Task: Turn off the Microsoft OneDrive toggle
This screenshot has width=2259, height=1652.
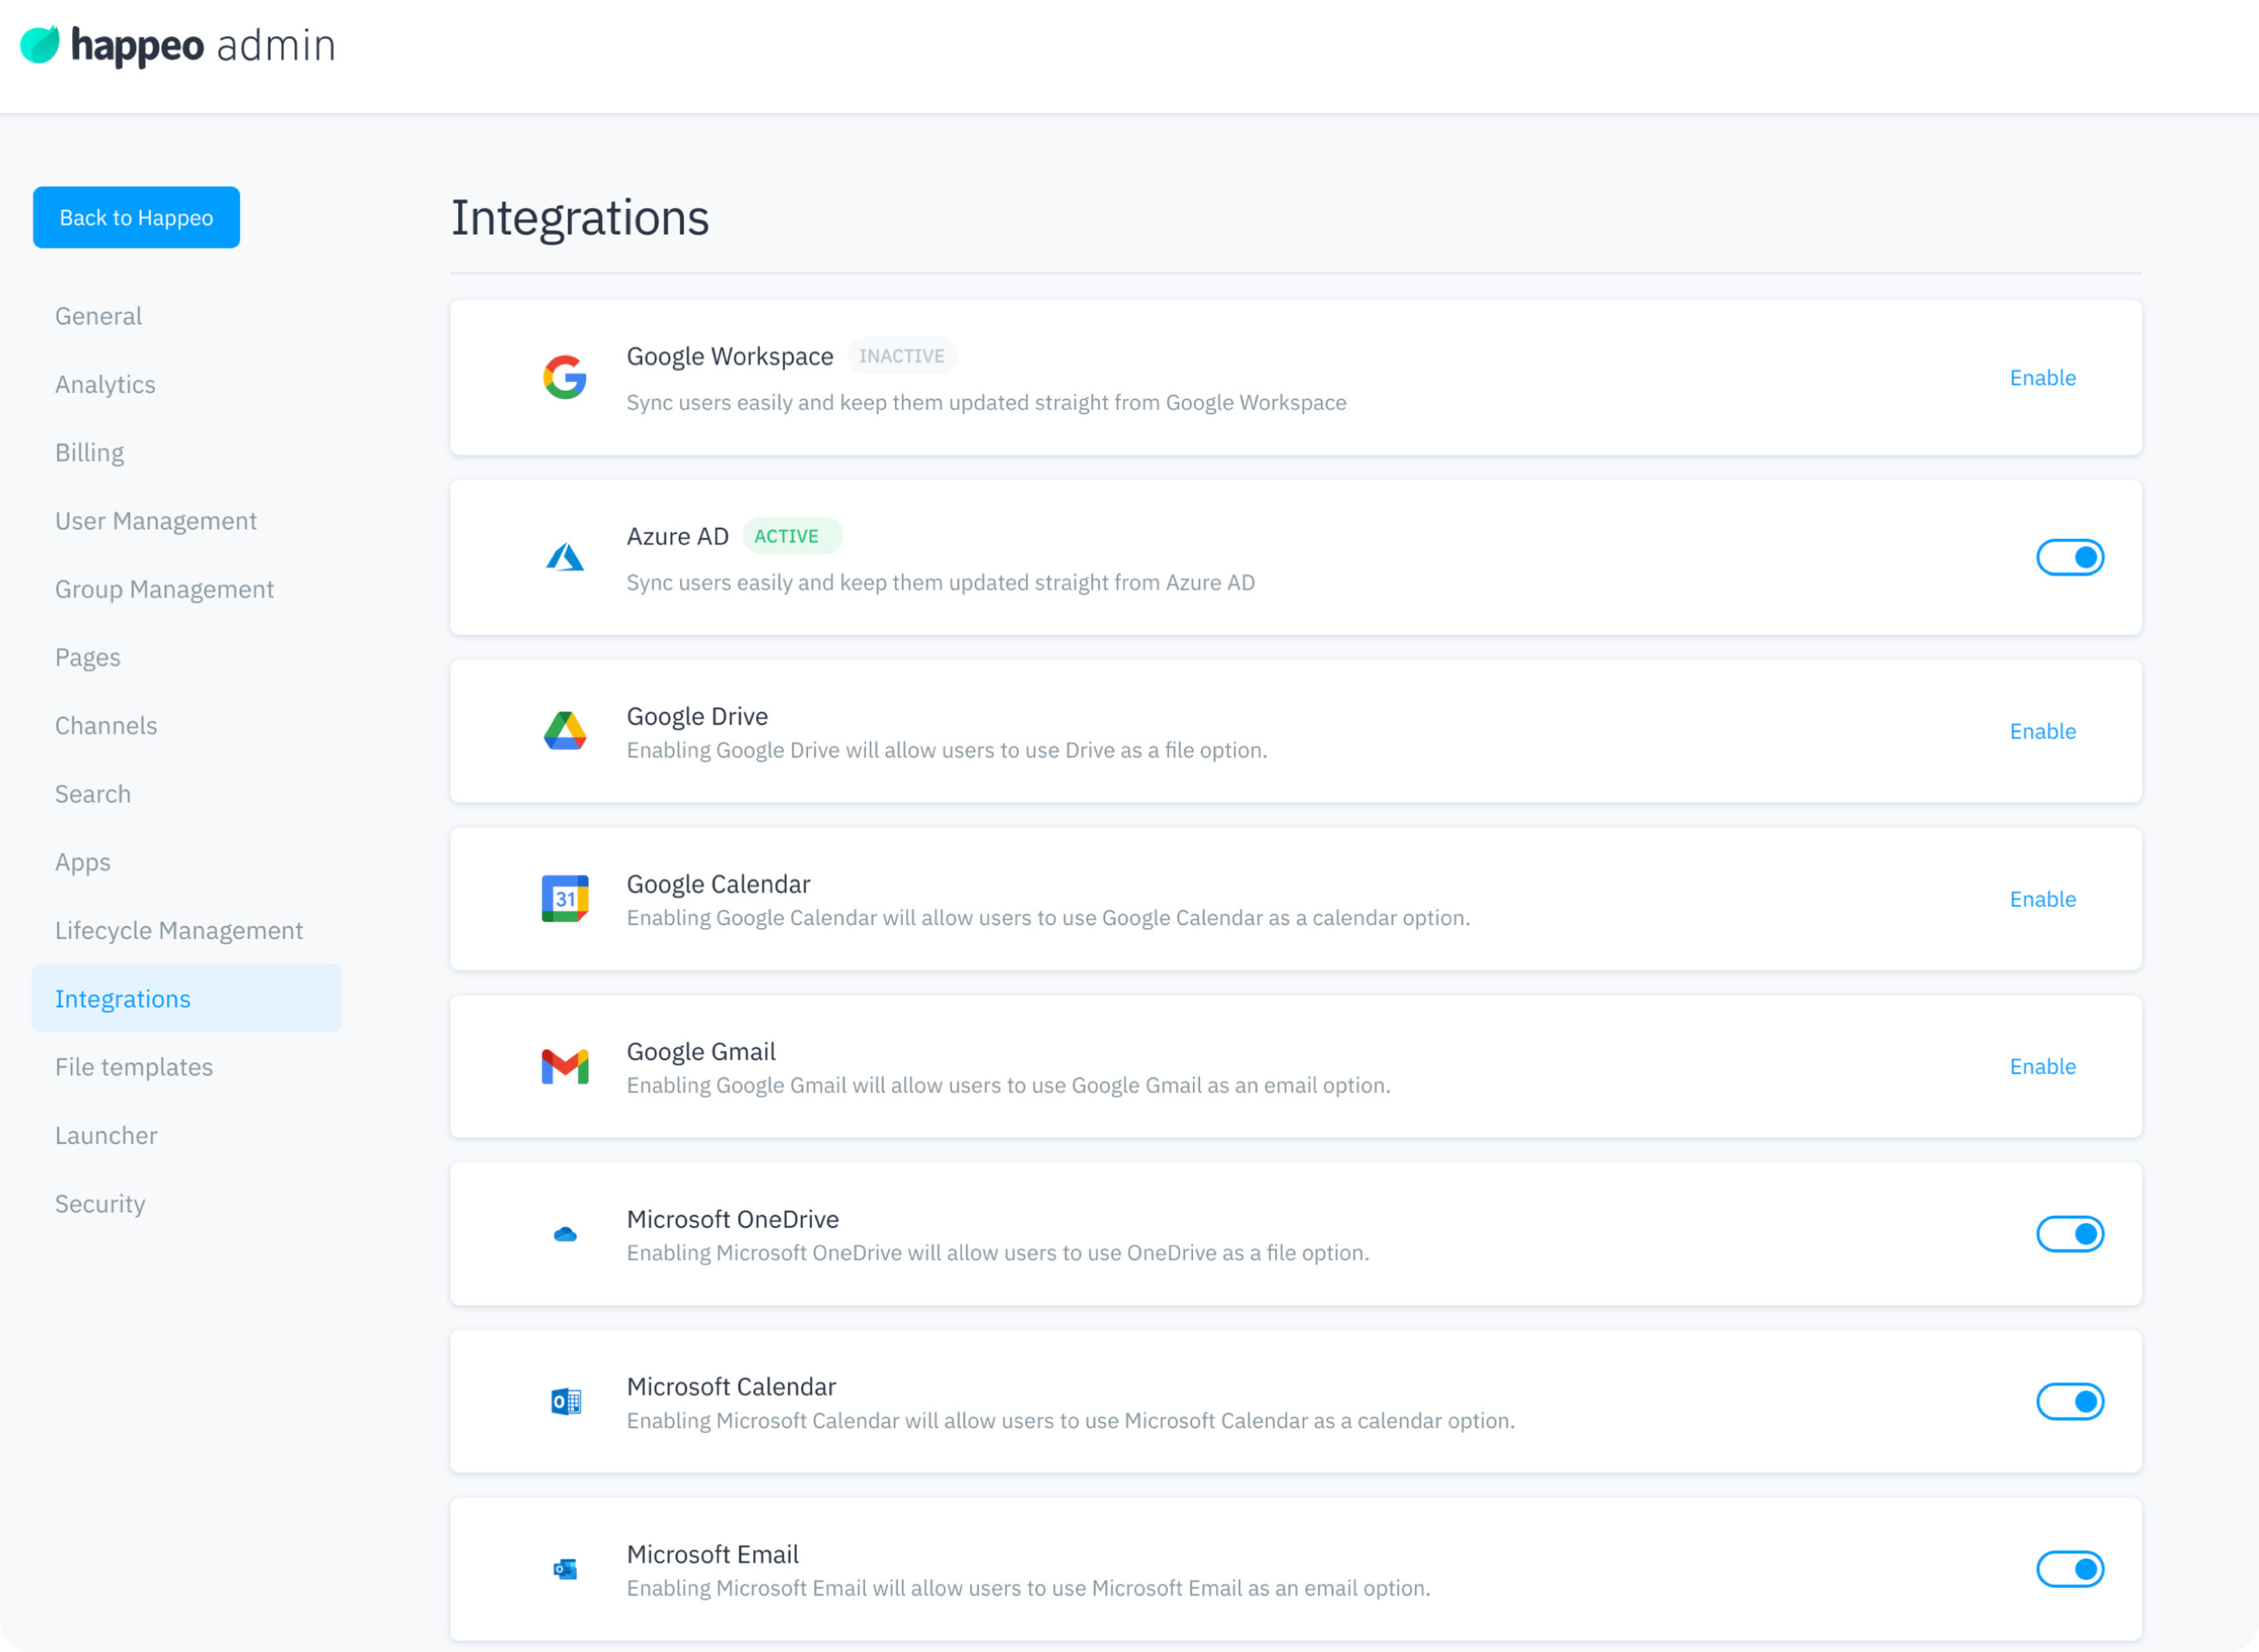Action: coord(2070,1234)
